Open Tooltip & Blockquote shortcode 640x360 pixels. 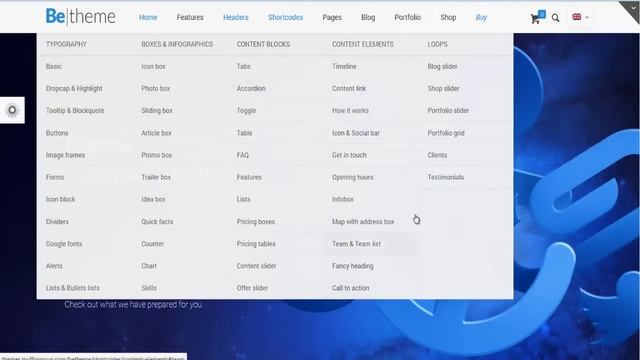point(75,111)
